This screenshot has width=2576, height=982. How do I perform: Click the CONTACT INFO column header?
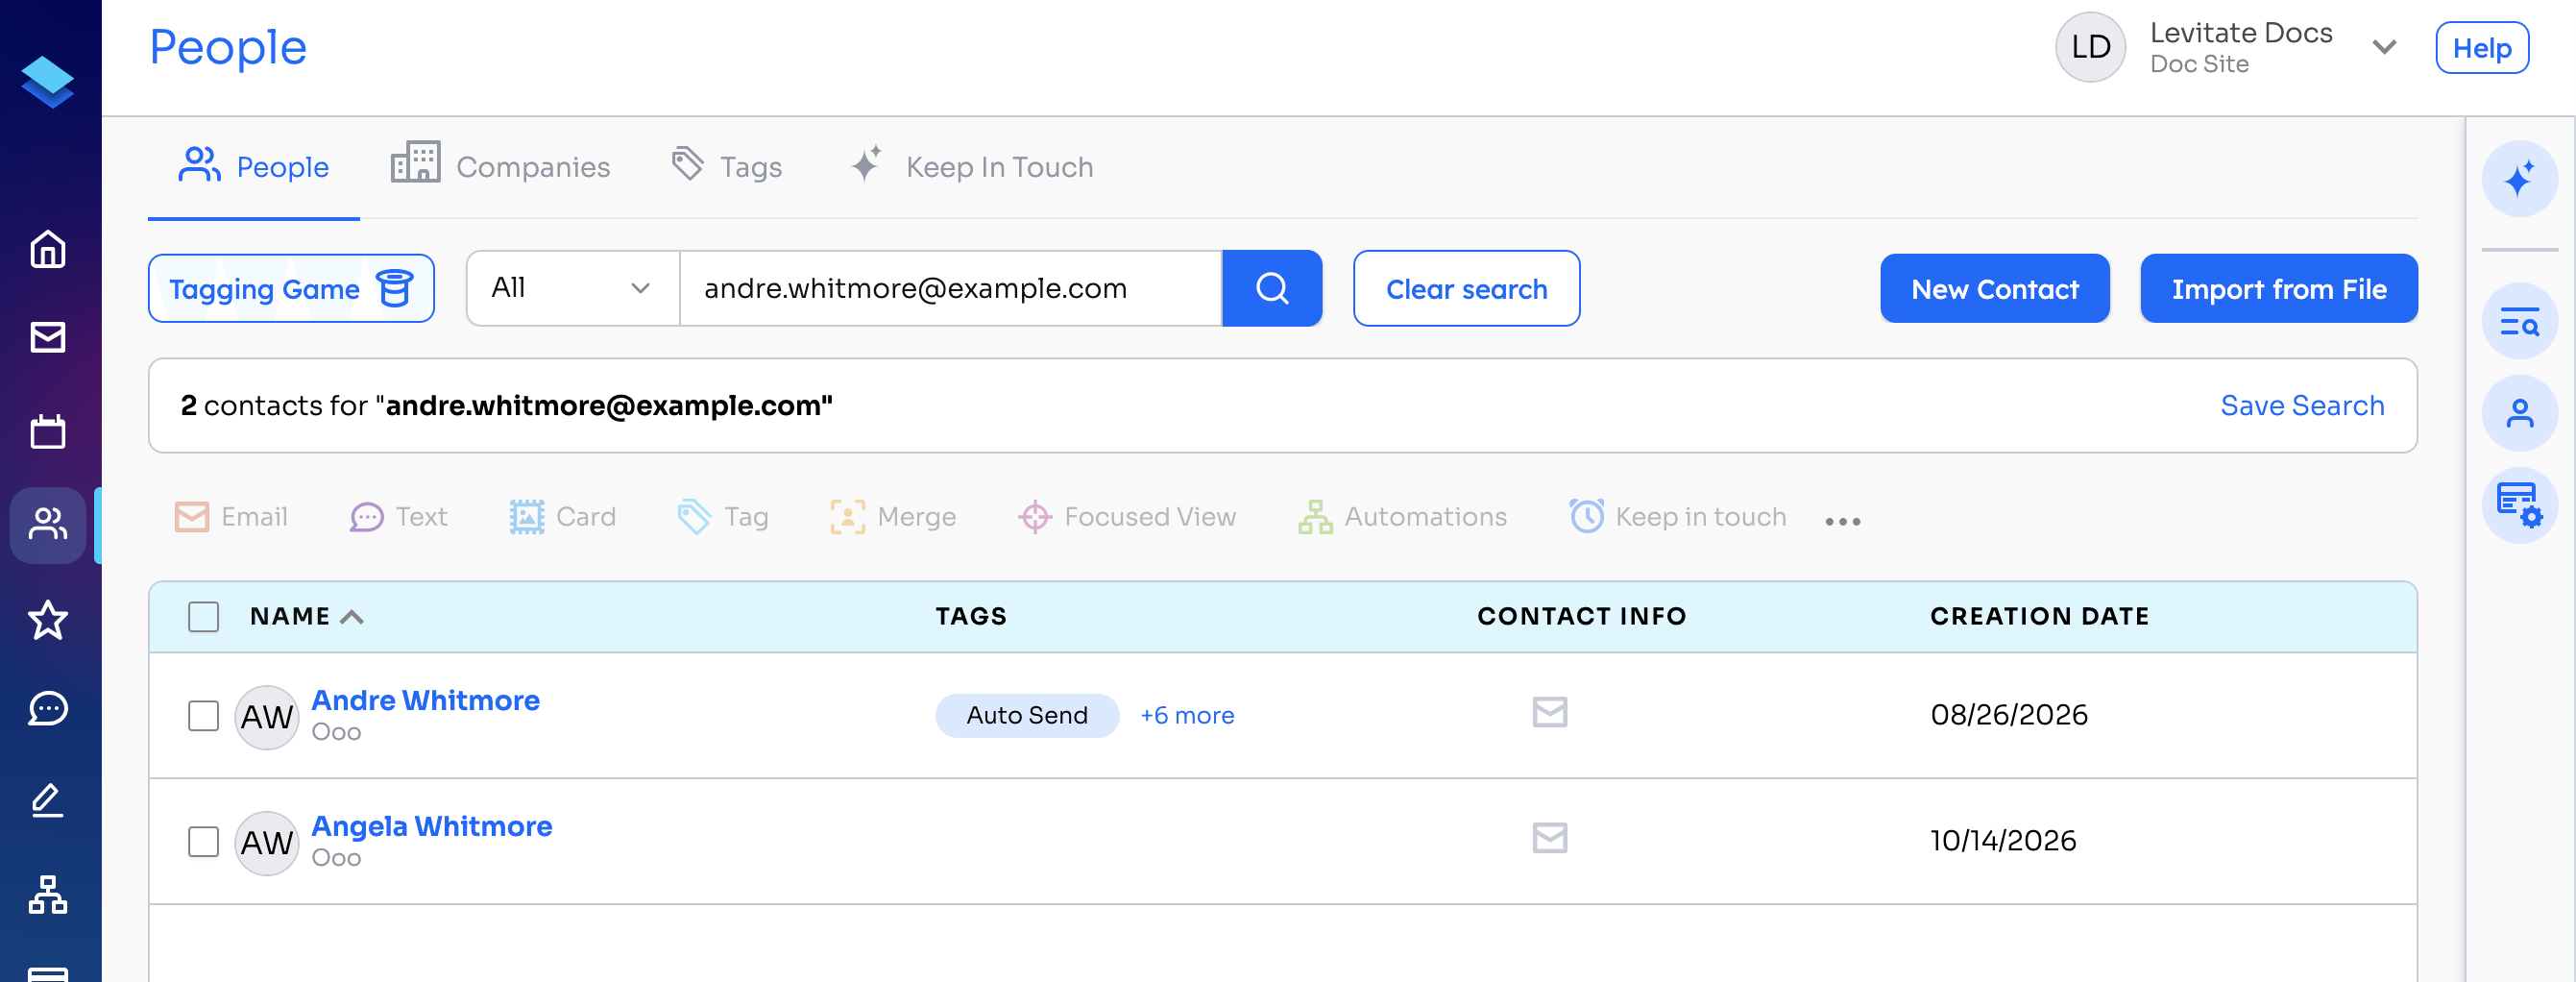pos(1582,617)
